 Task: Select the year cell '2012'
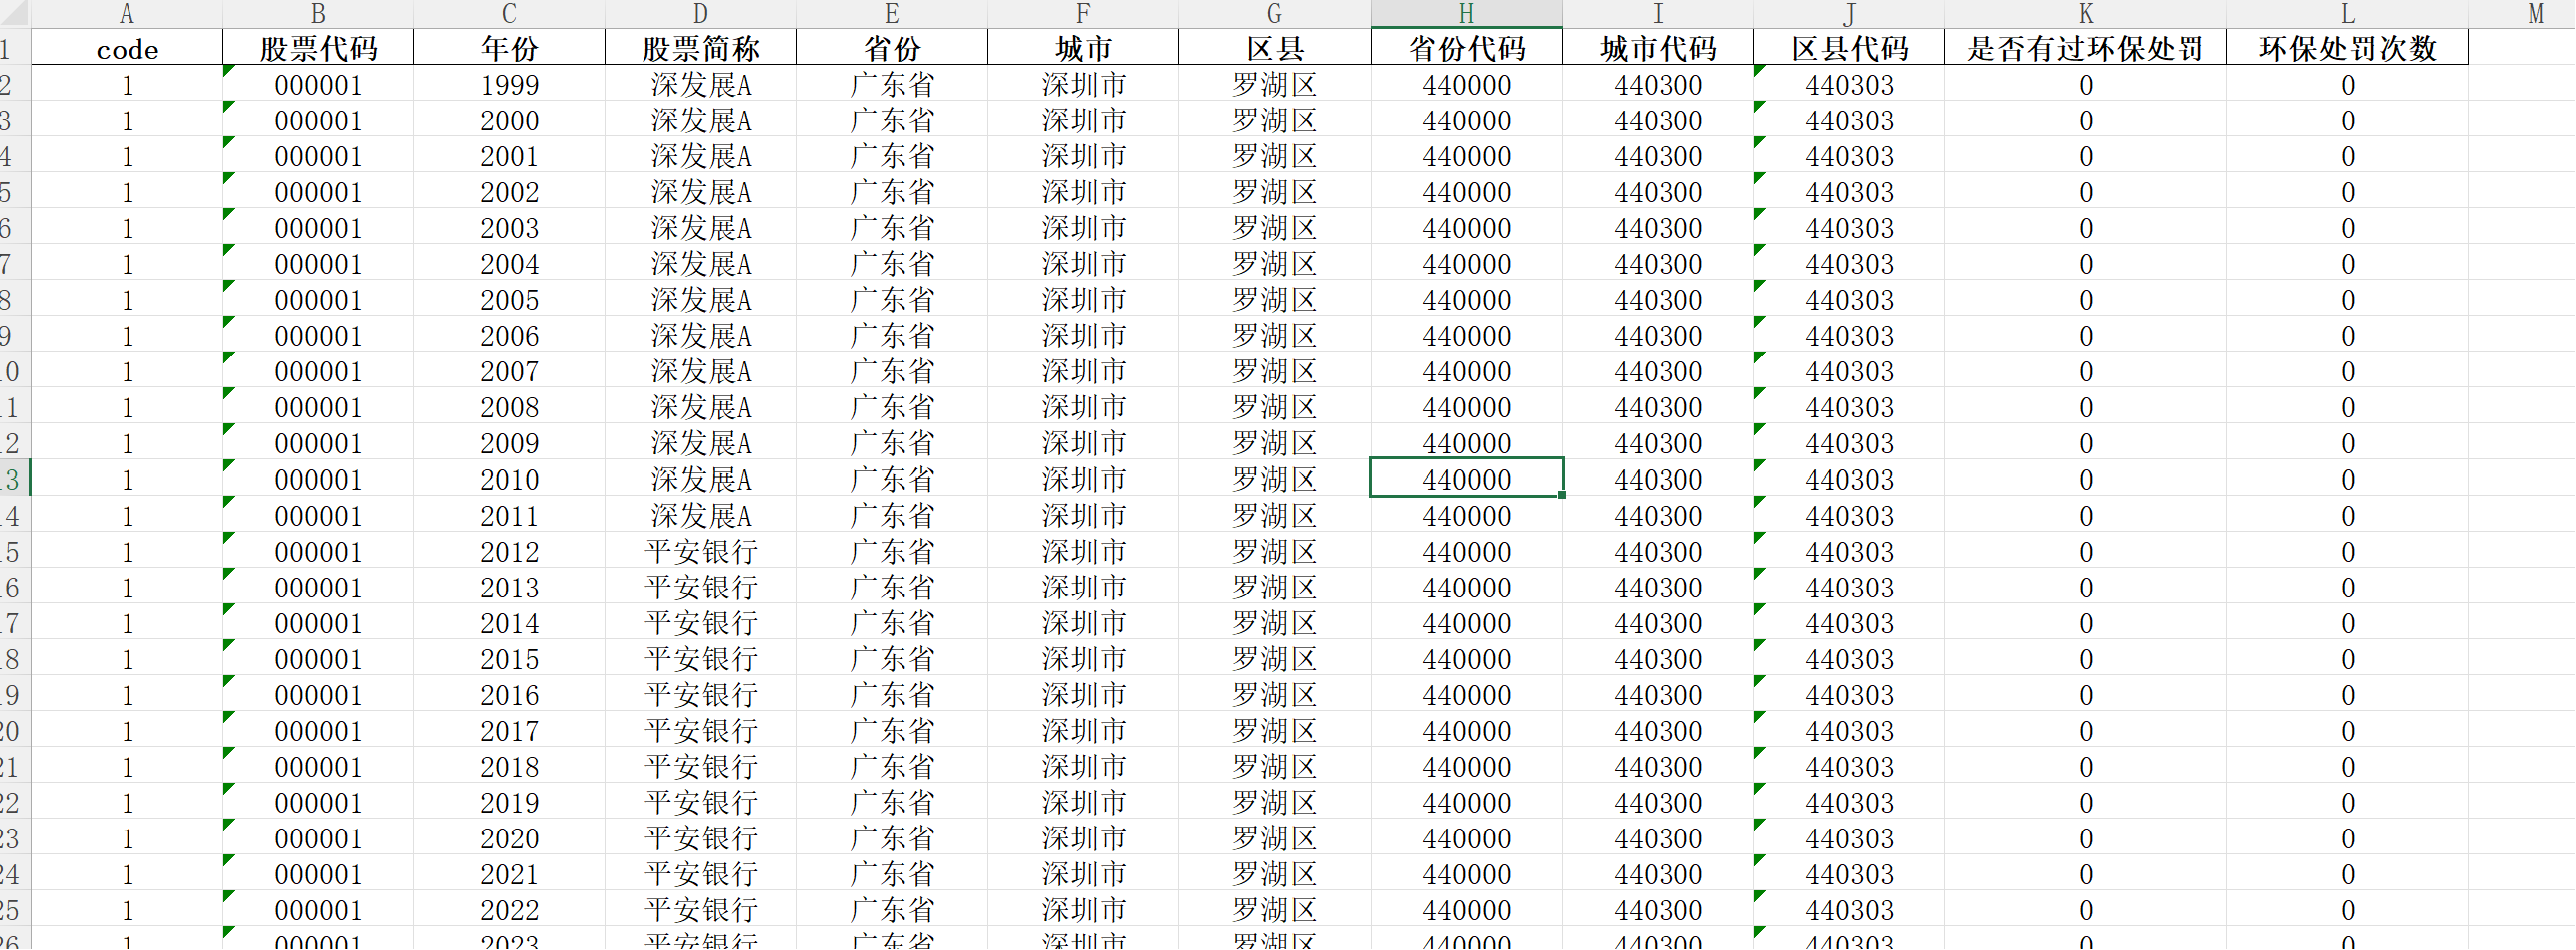pyautogui.click(x=509, y=551)
